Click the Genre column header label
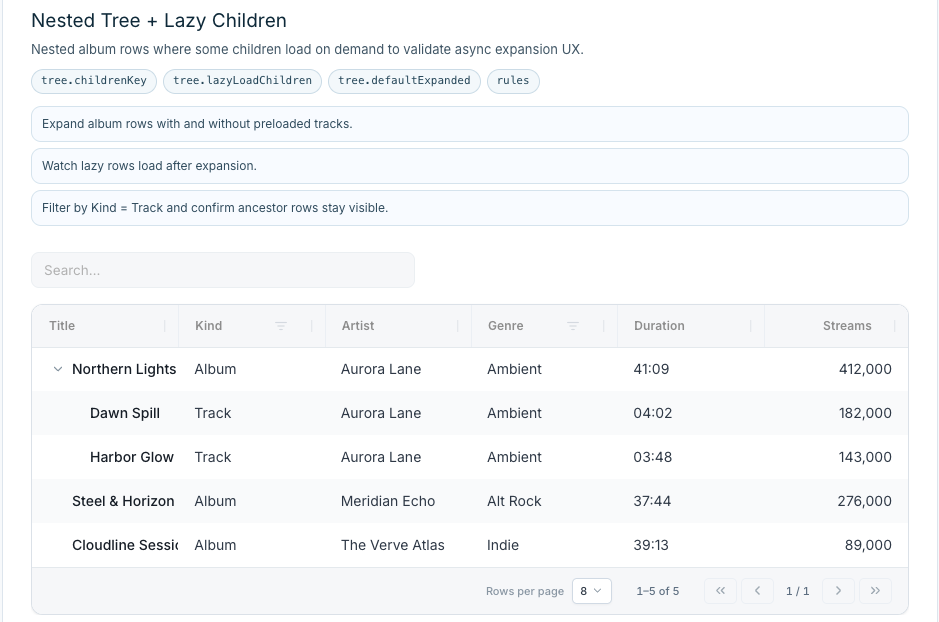Screen dimensions: 939x622 pos(505,326)
